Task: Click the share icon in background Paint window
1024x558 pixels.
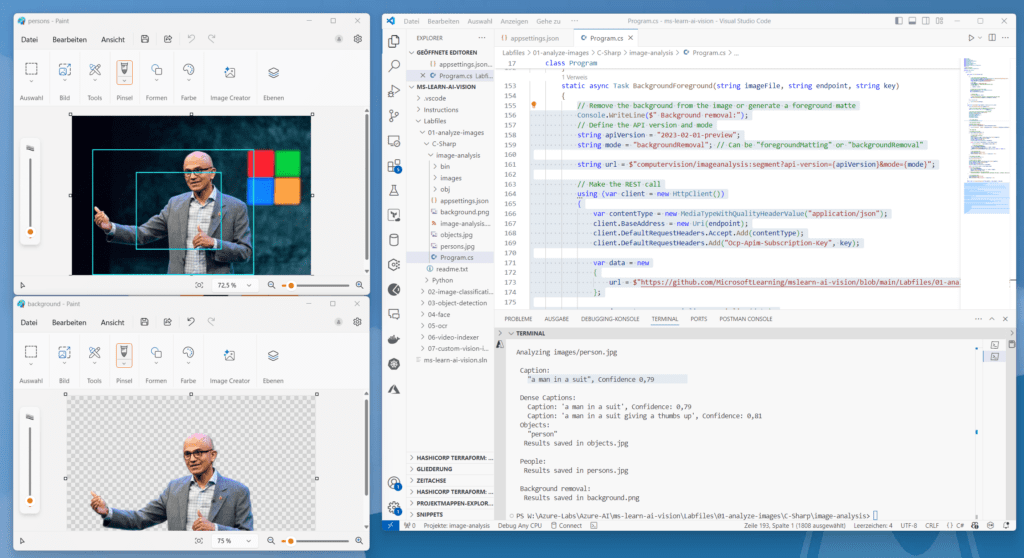Action: coord(168,321)
